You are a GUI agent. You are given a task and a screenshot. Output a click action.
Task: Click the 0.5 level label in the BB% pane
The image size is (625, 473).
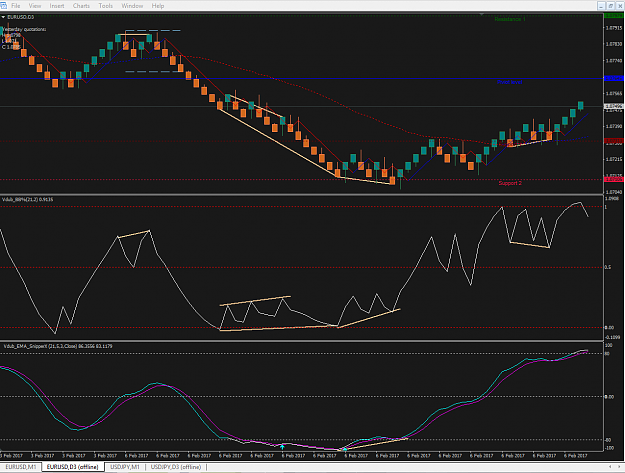pyautogui.click(x=608, y=267)
